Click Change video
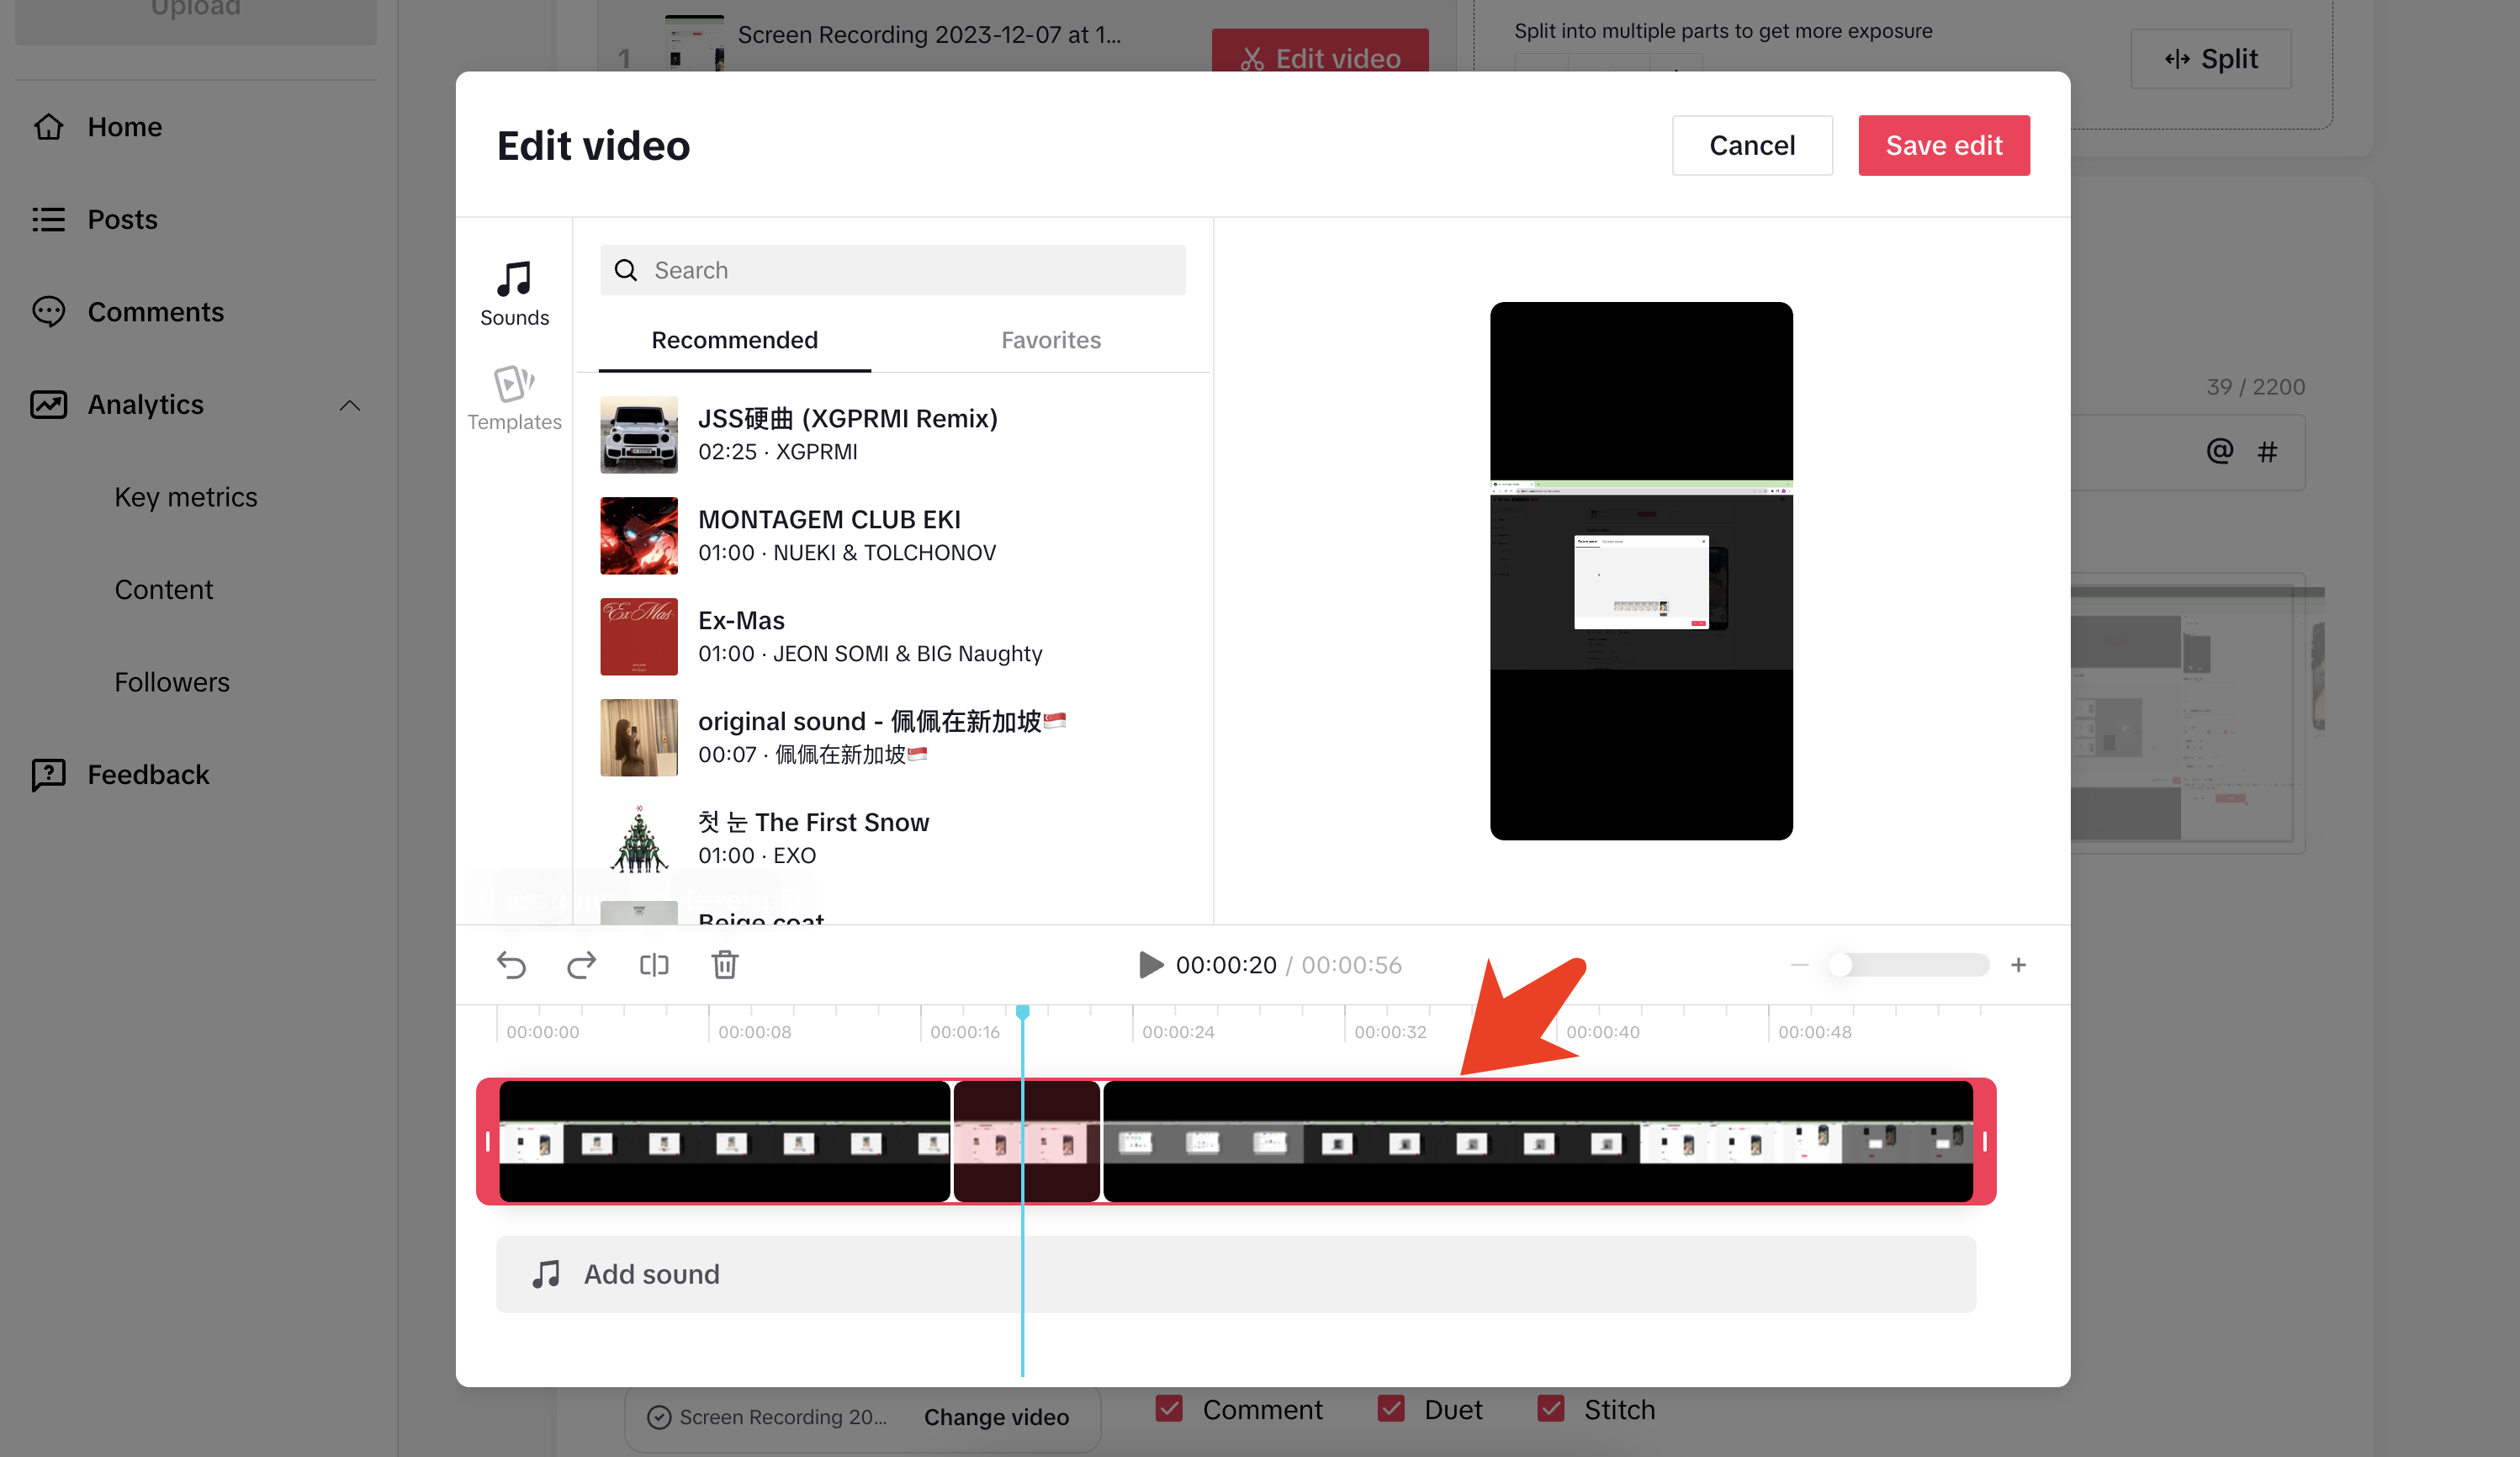The width and height of the screenshot is (2520, 1457). (996, 1417)
